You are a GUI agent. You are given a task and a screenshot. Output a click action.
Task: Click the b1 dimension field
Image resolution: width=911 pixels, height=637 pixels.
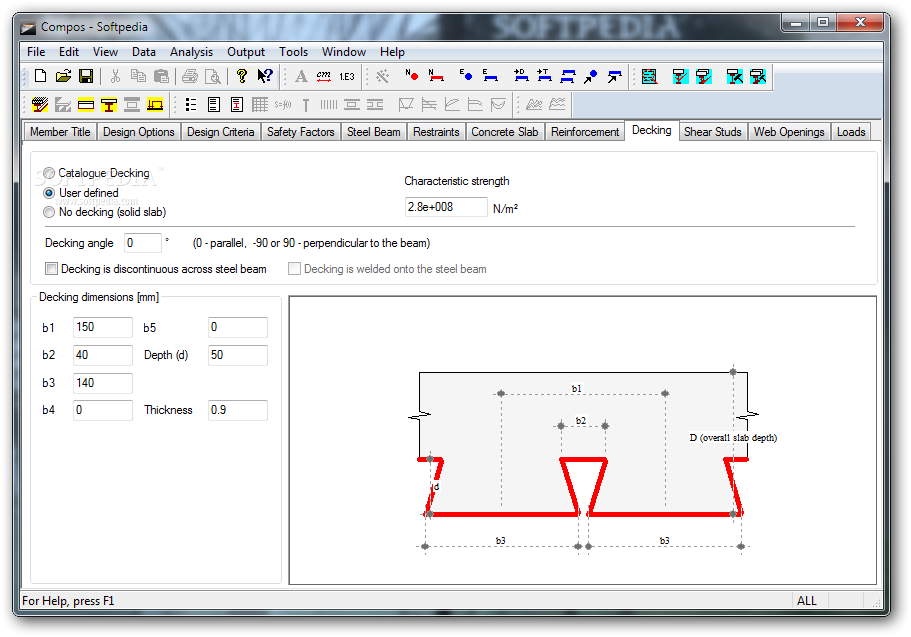pyautogui.click(x=103, y=327)
